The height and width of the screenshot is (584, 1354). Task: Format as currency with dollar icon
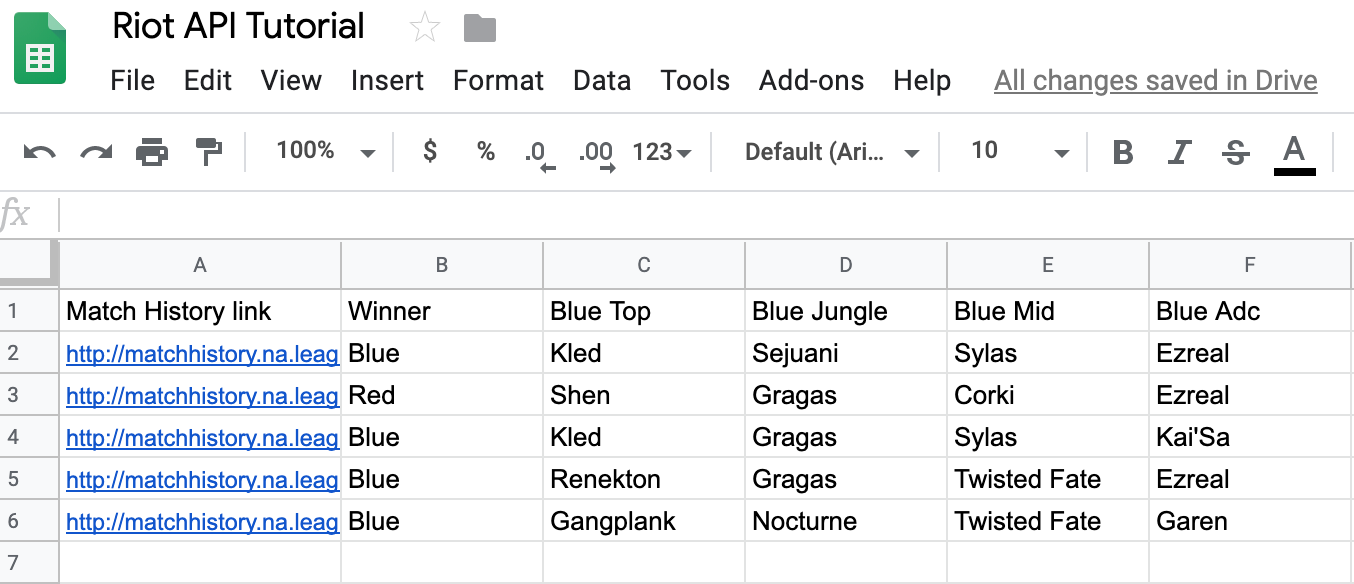430,152
